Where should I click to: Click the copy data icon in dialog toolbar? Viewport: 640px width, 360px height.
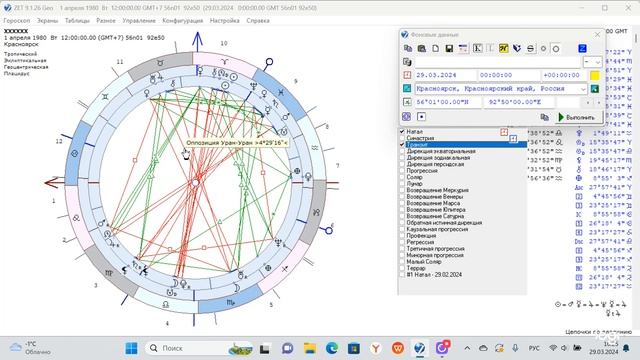[408, 49]
